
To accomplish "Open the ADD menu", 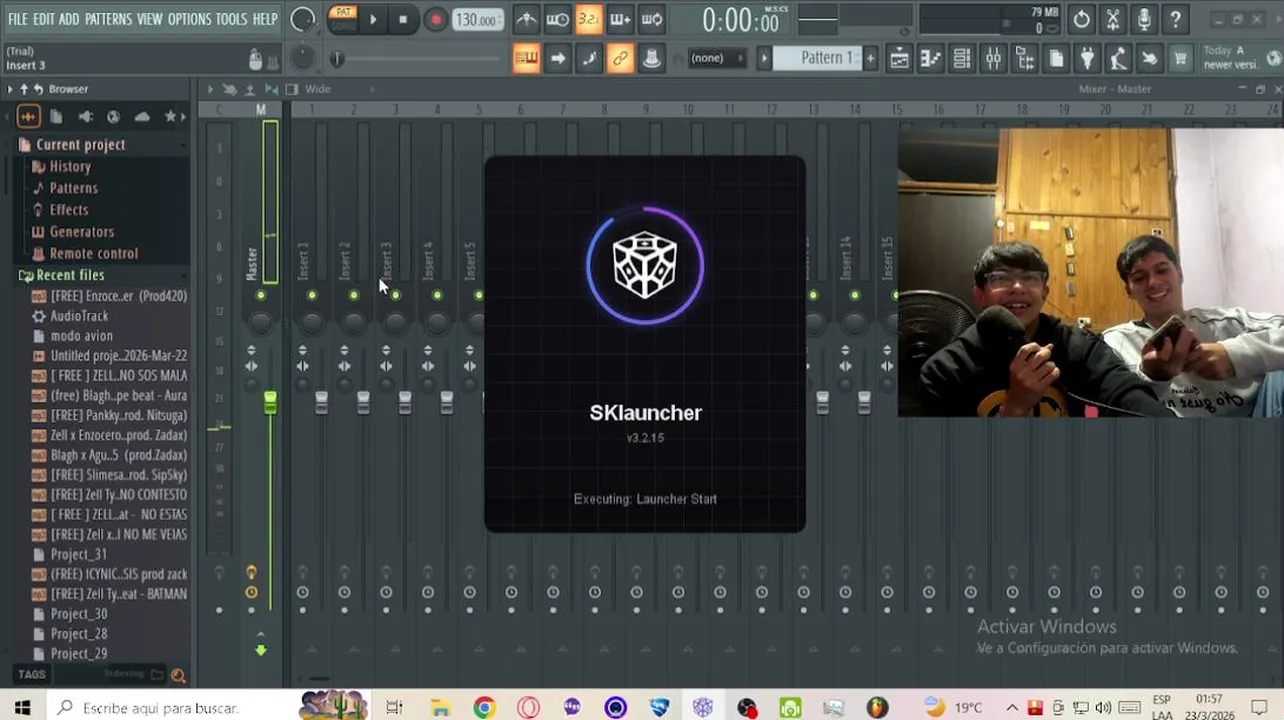I will point(69,19).
